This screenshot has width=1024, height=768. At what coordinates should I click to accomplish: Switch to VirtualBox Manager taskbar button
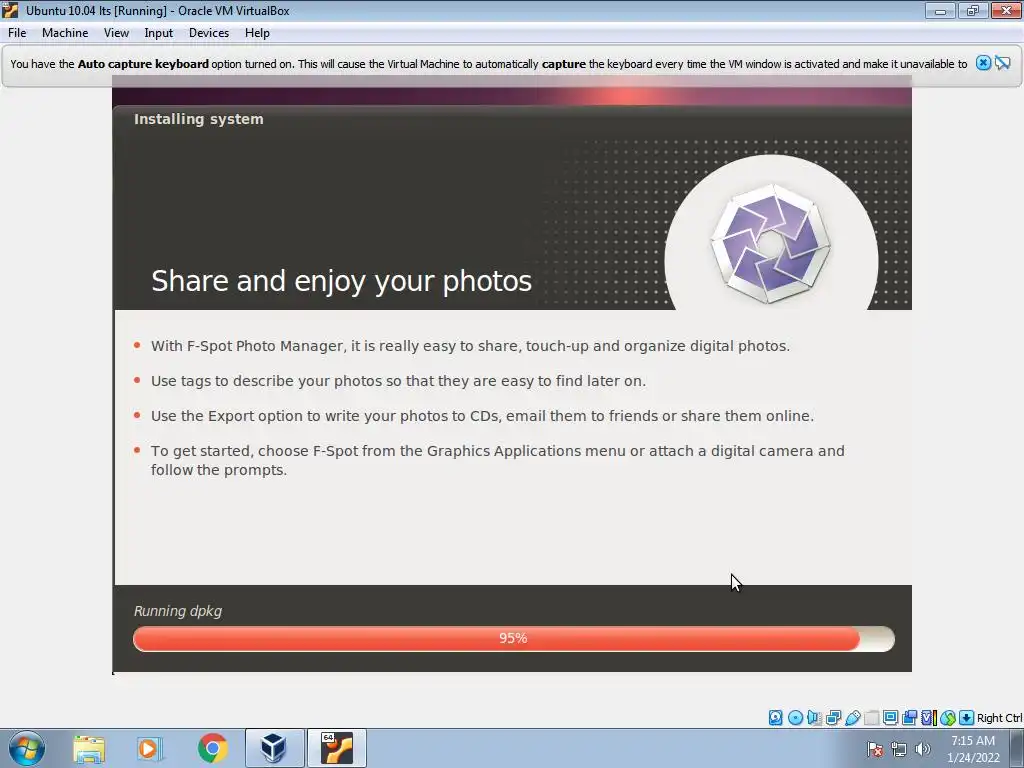(x=274, y=748)
